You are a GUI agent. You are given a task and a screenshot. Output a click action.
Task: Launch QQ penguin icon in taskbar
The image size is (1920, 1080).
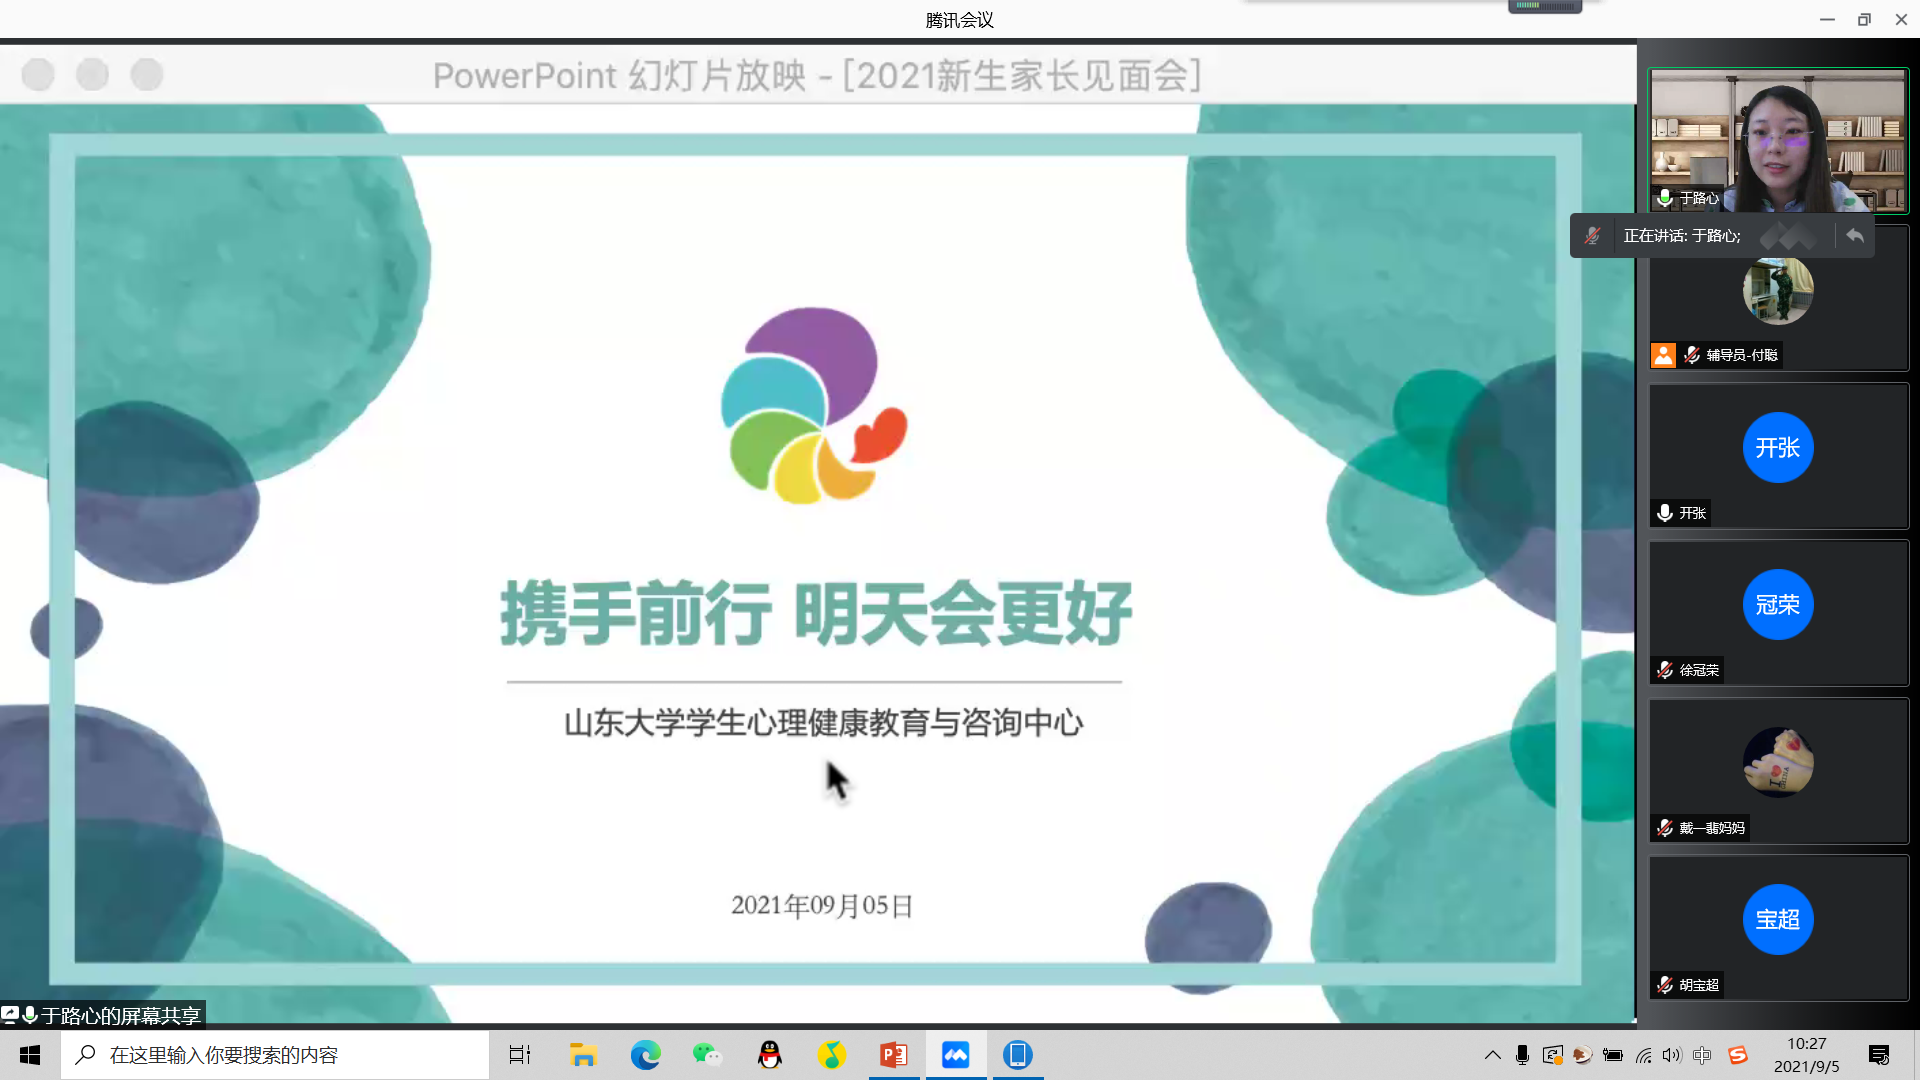769,1055
